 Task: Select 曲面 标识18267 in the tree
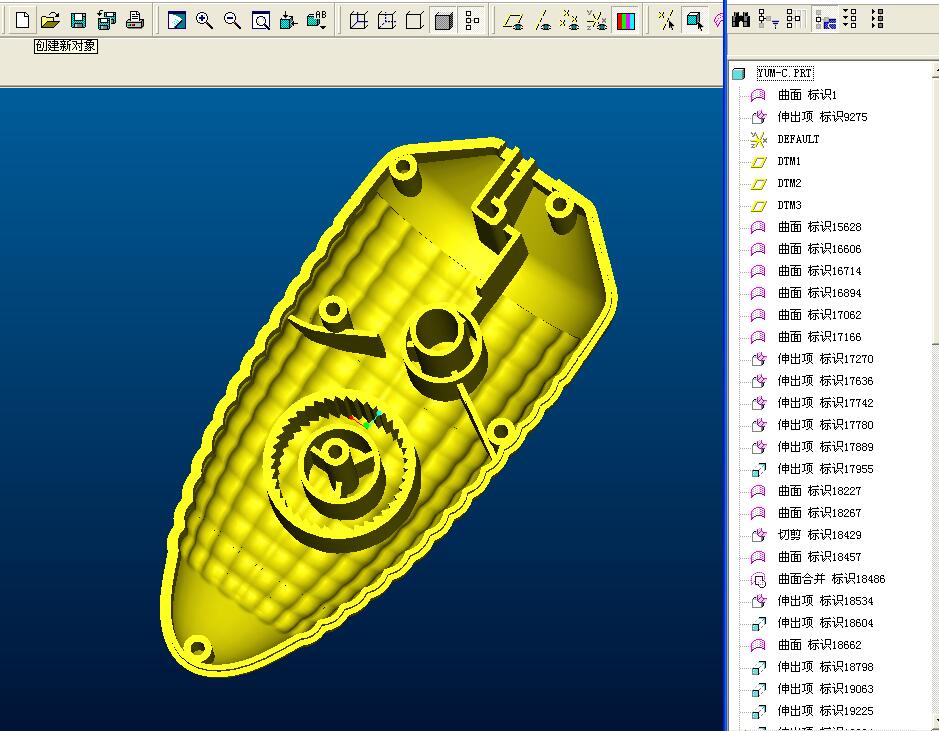coord(819,513)
